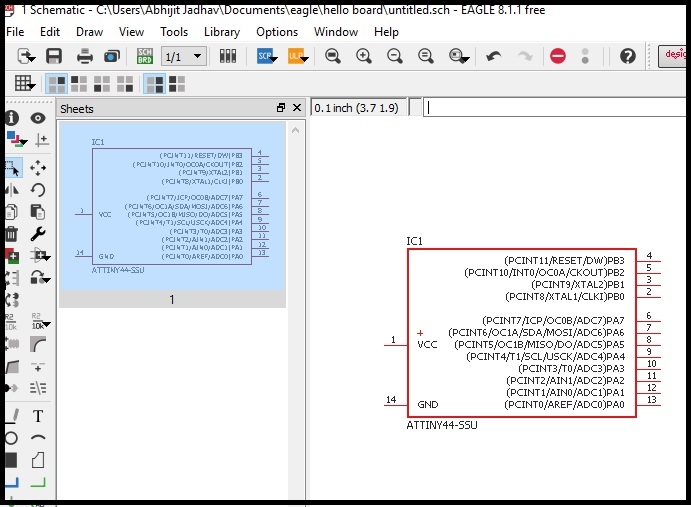This screenshot has height=507, width=691.
Task: Click the design link button at toolbar end
Action: click(672, 56)
